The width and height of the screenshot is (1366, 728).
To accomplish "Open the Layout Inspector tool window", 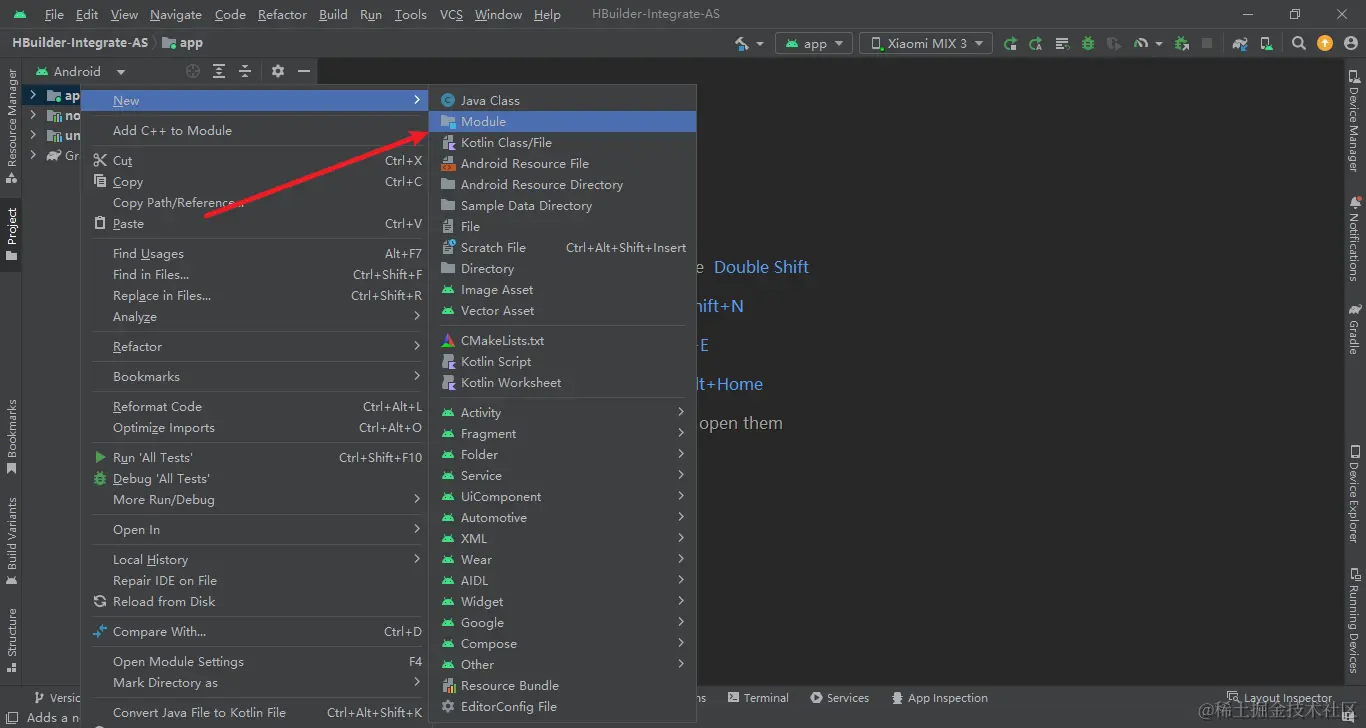I will [x=1279, y=698].
